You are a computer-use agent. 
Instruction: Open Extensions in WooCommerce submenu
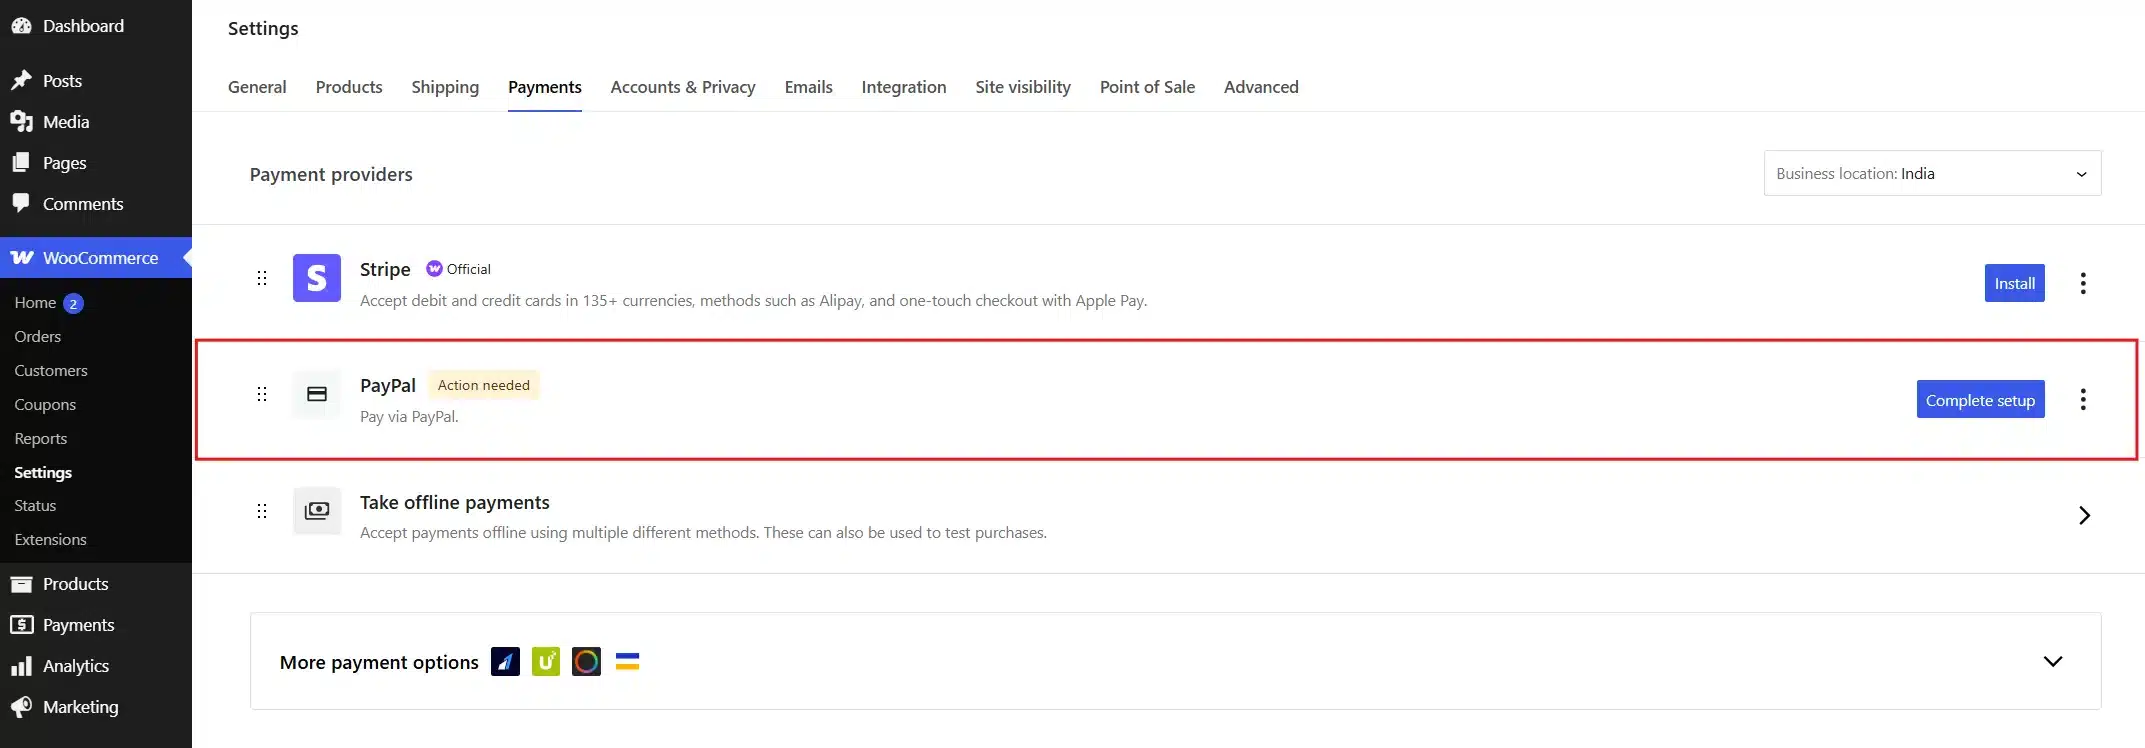[x=50, y=540]
